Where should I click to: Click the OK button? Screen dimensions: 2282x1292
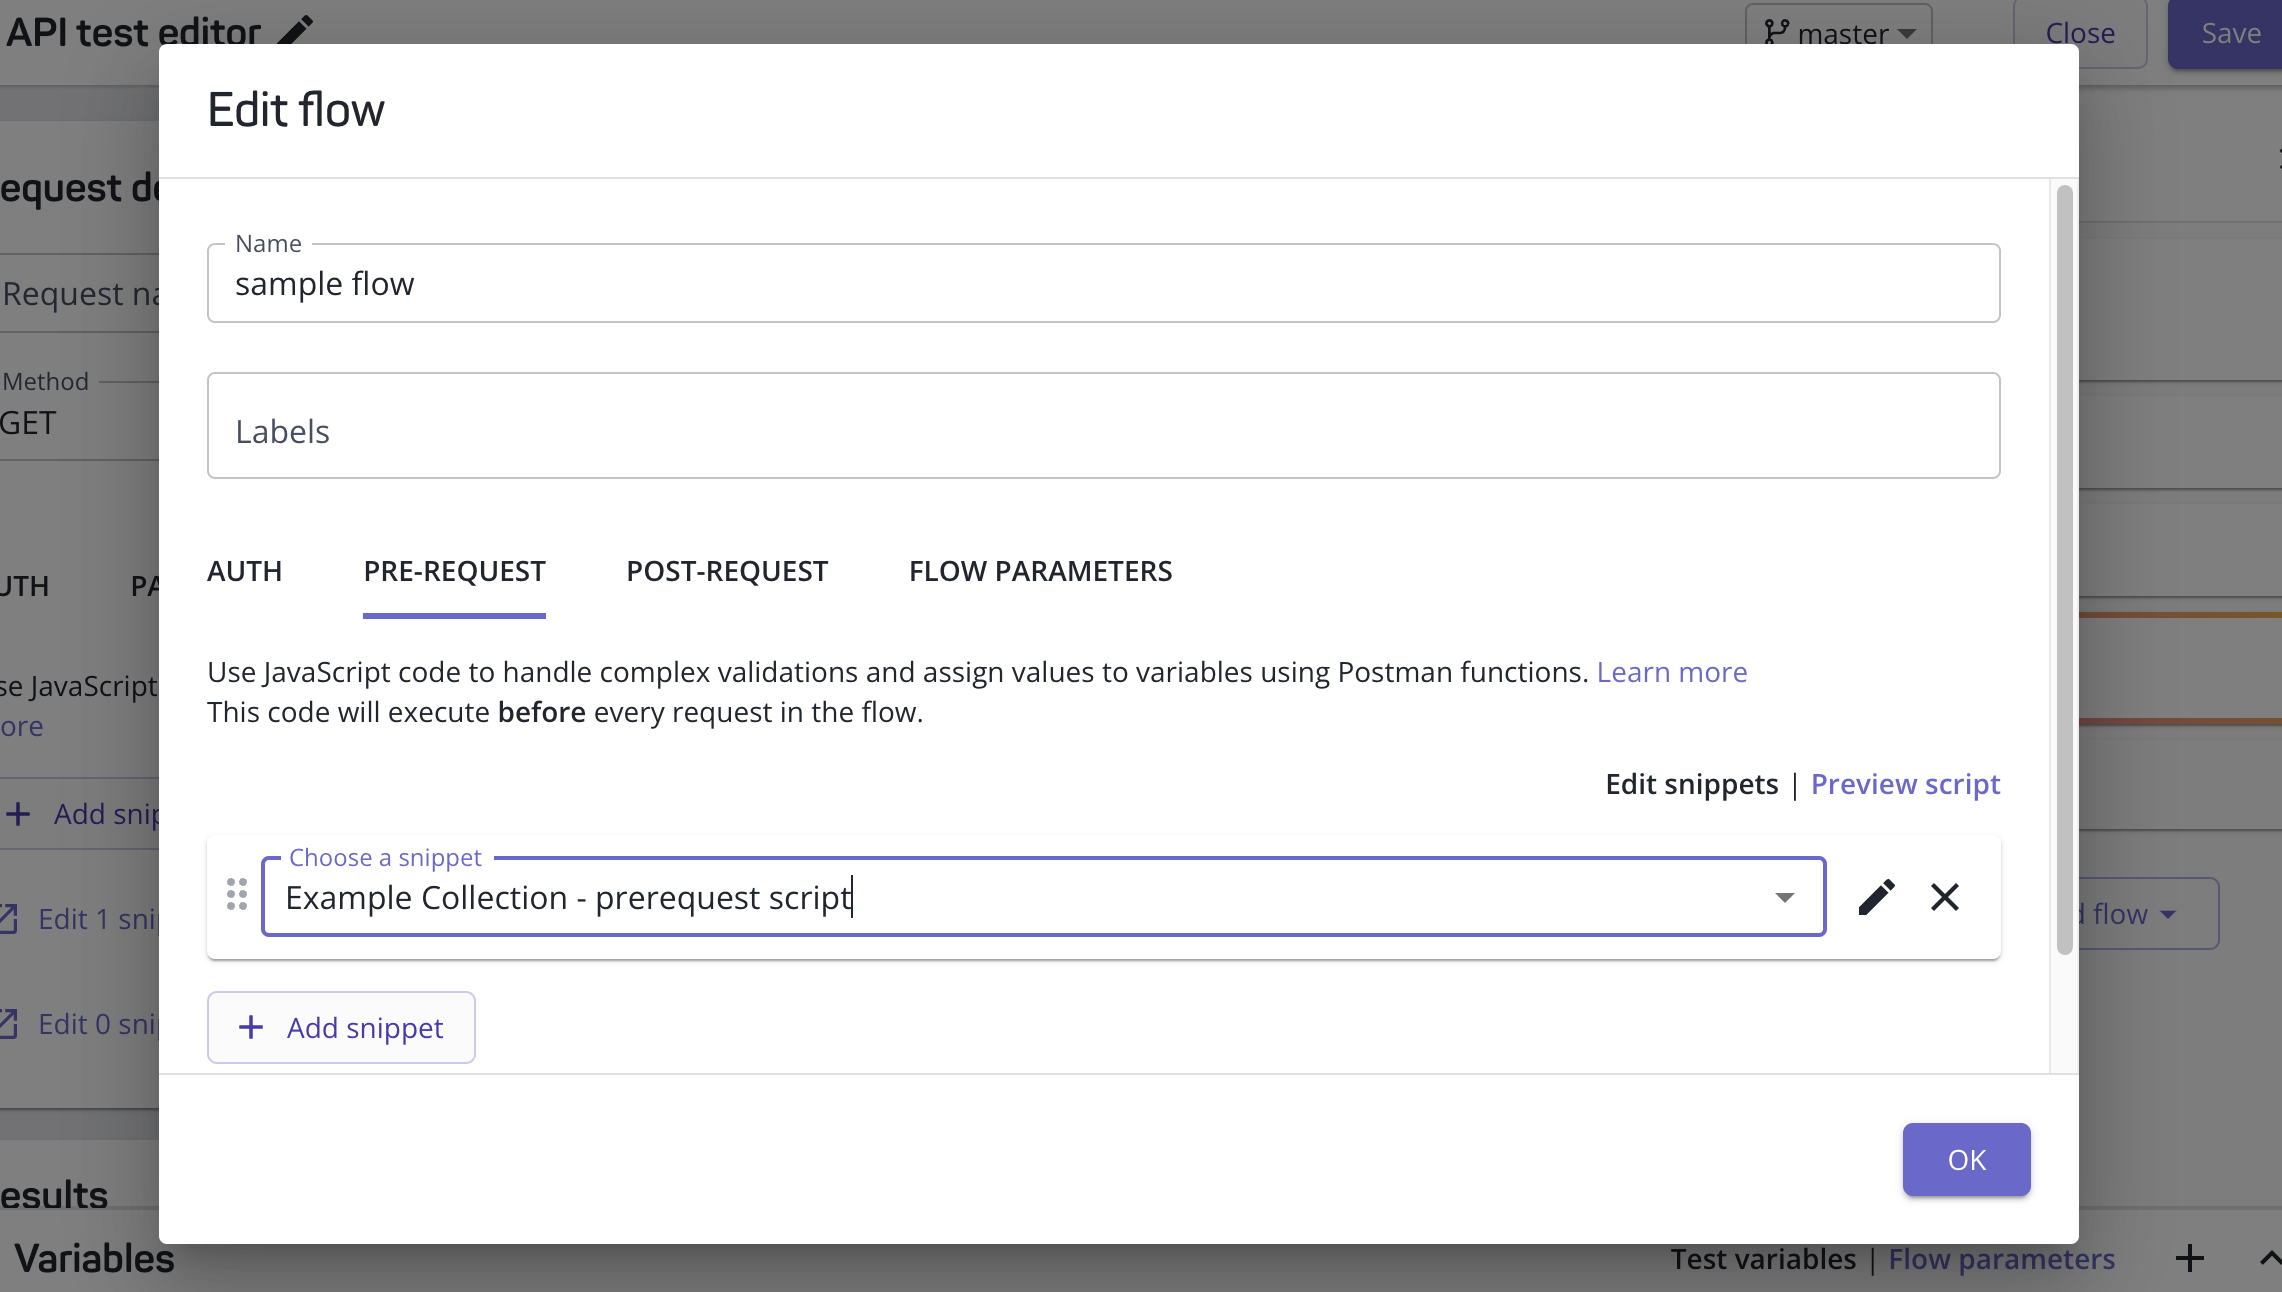(1965, 1159)
